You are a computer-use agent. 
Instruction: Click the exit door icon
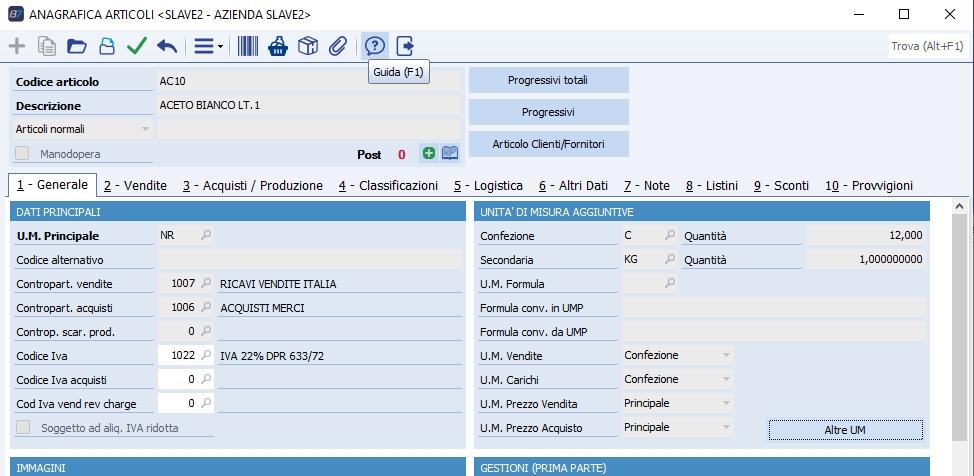point(405,46)
